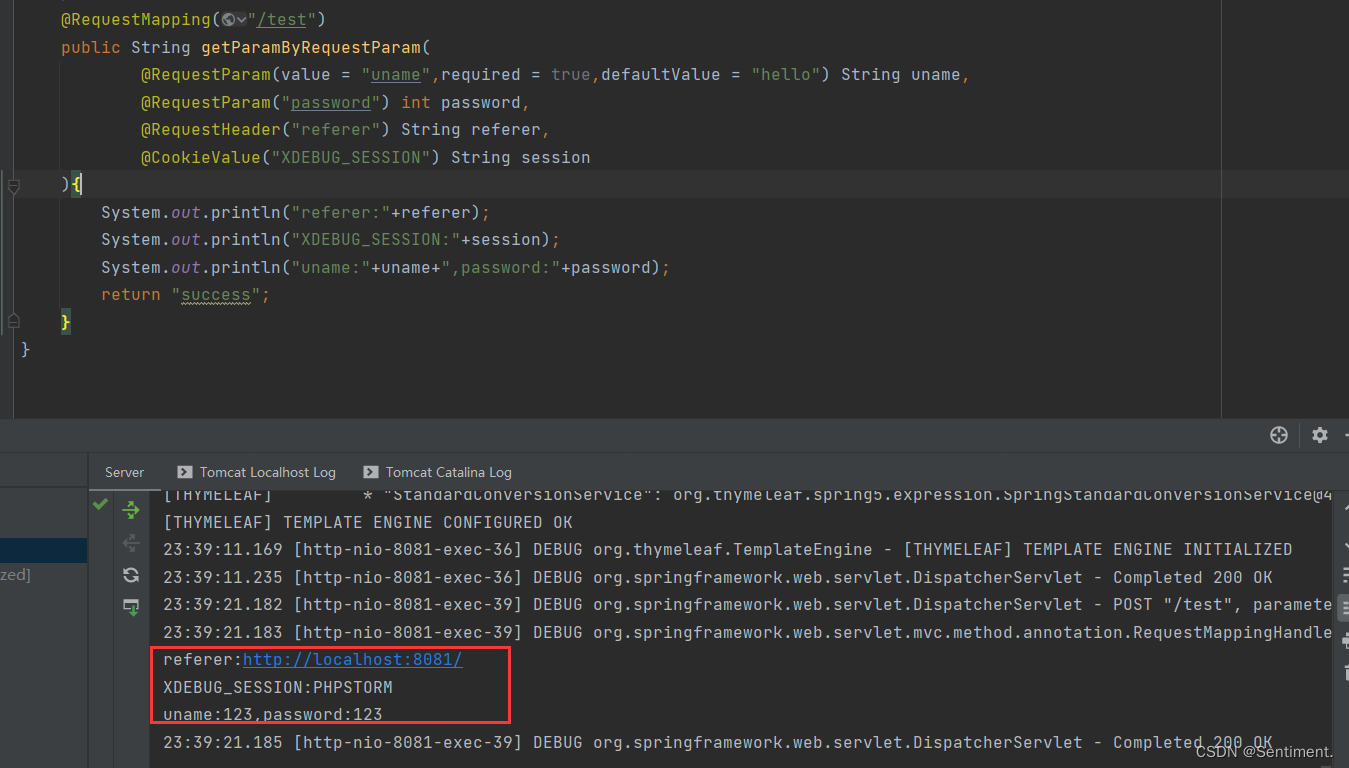1349x768 pixels.
Task: Click the "/test" mapping path string
Action: (x=282, y=19)
